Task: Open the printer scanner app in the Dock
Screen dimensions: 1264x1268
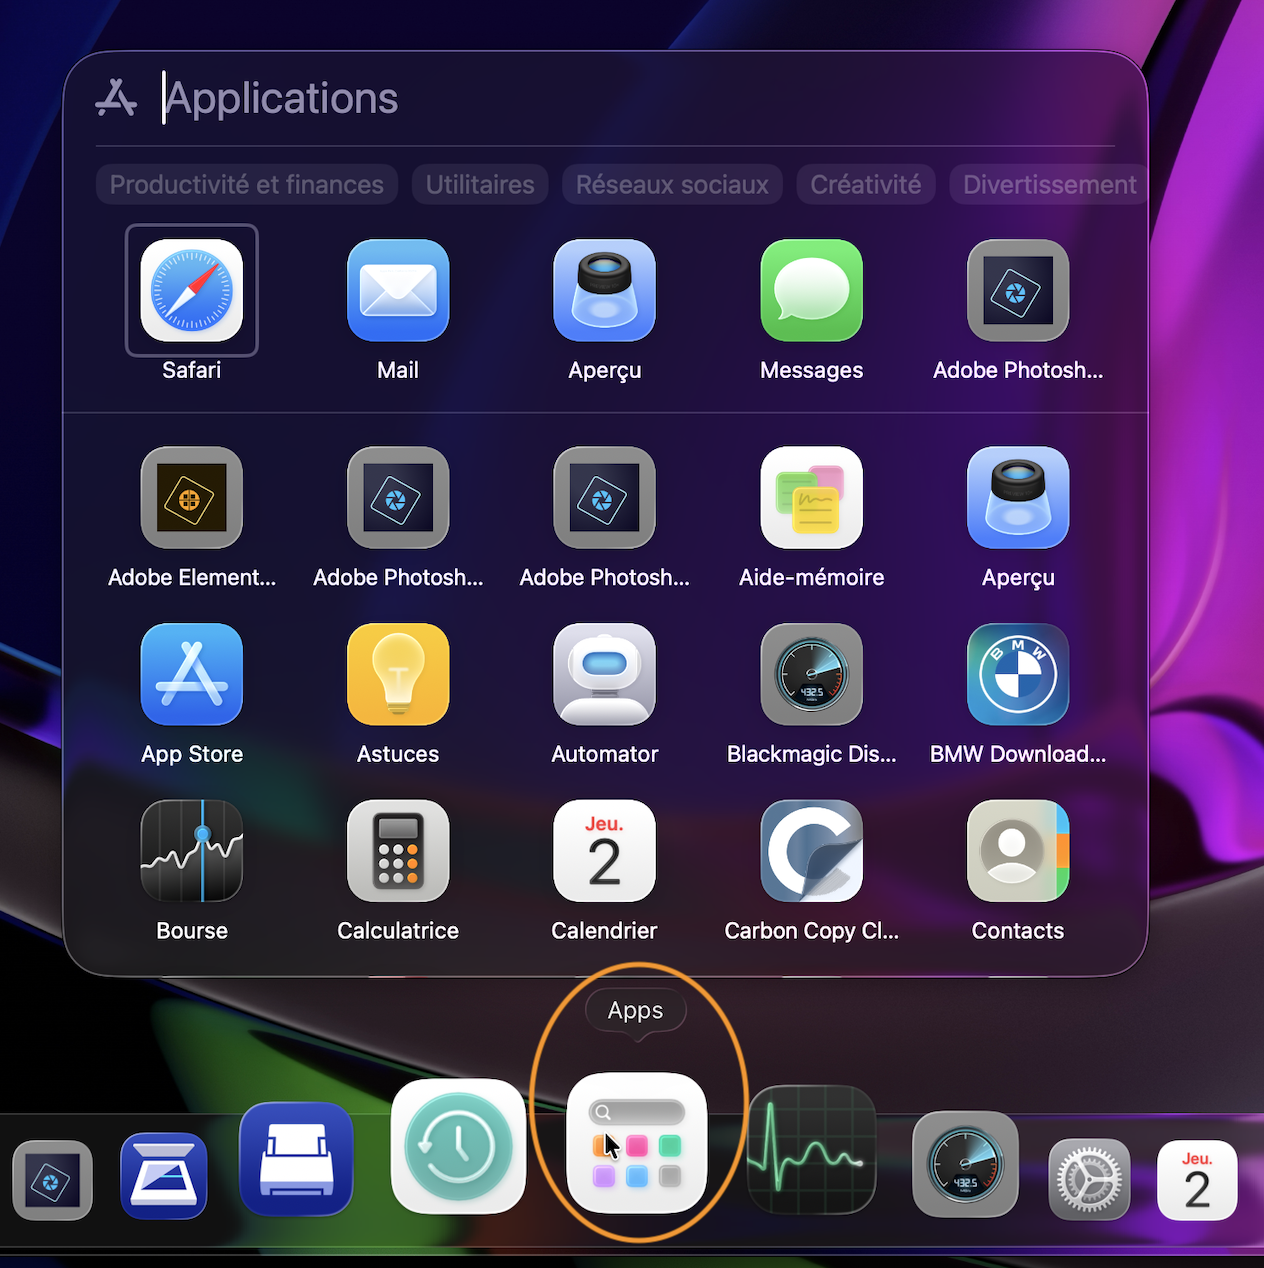Action: coord(296,1159)
